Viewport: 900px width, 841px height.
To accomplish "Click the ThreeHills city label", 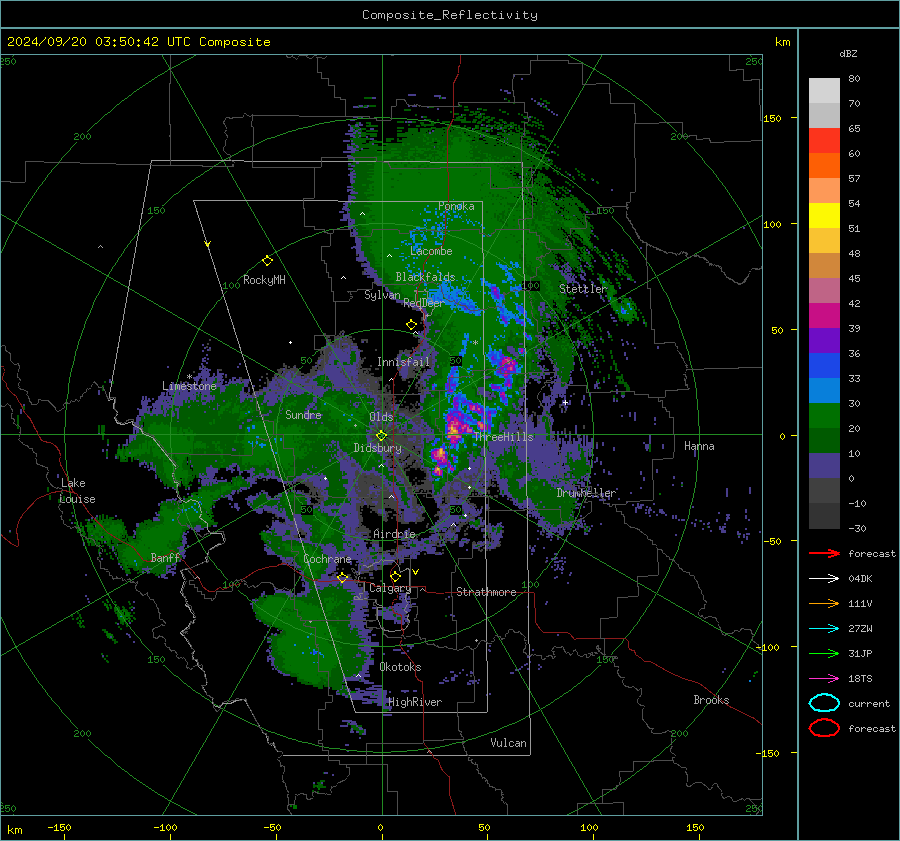I will pyautogui.click(x=503, y=437).
